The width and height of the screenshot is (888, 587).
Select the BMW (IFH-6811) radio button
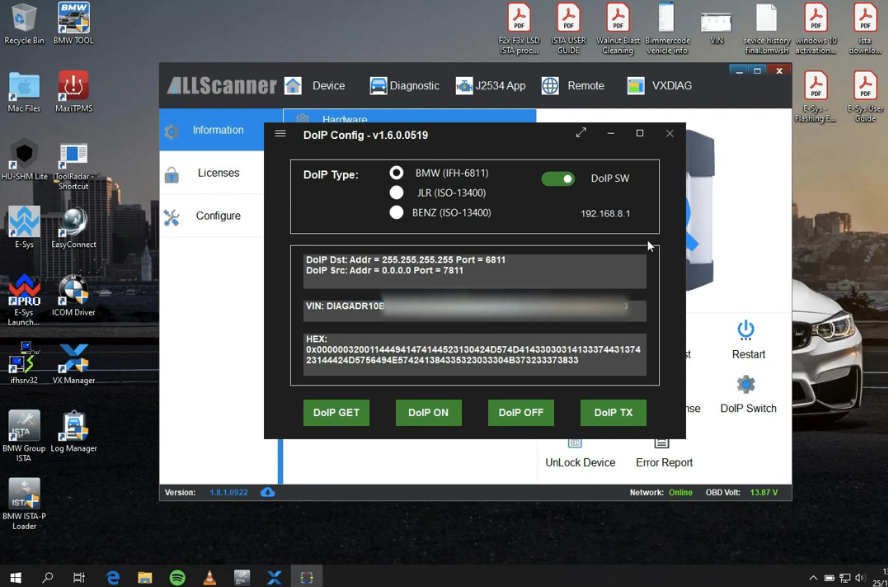coord(396,173)
